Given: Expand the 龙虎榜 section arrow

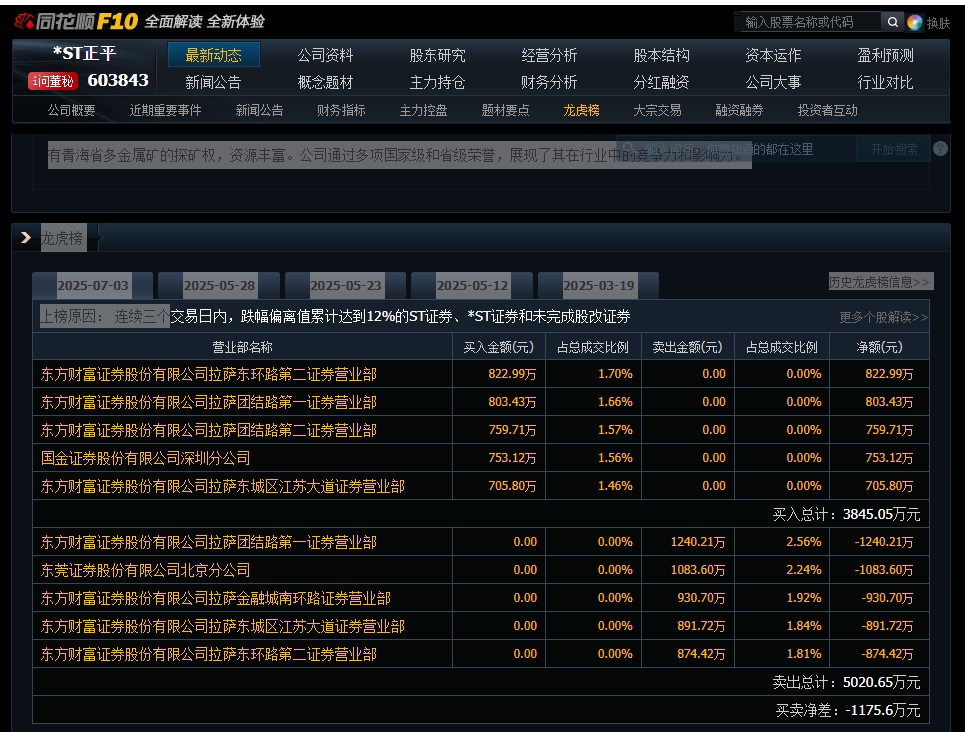Looking at the screenshot, I should point(25,238).
